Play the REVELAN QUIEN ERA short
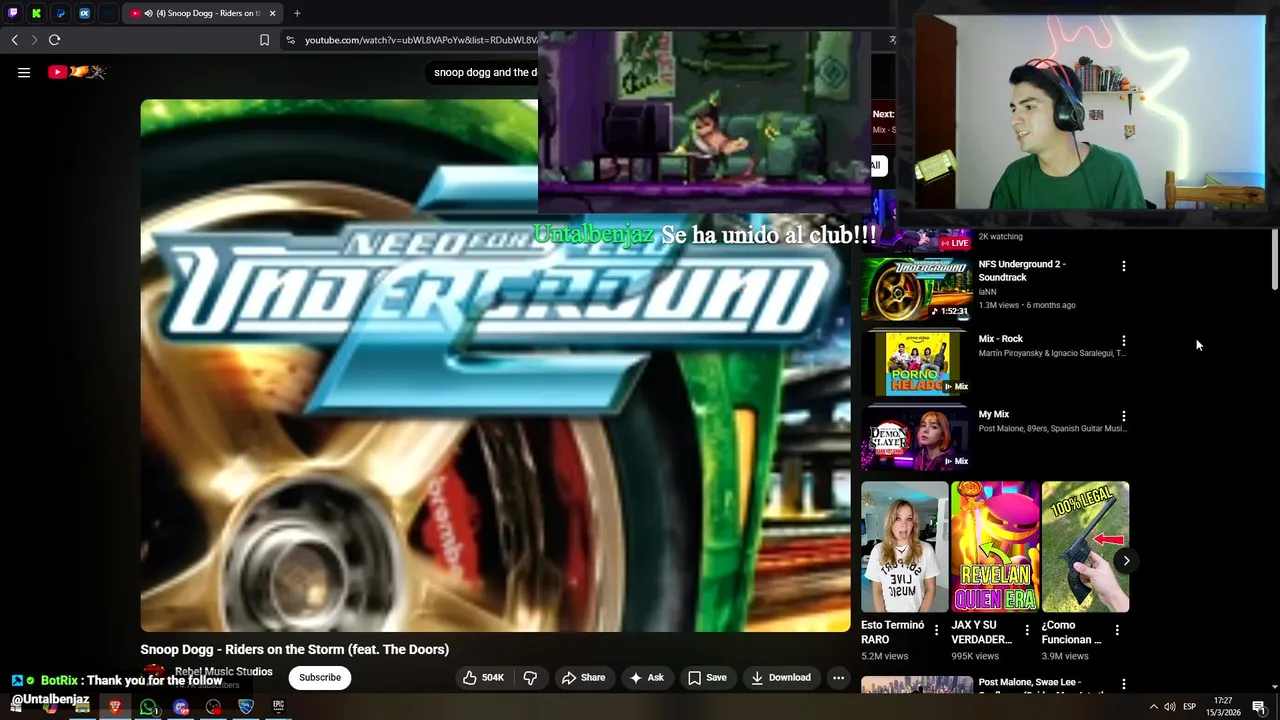The height and width of the screenshot is (720, 1280). [995, 547]
